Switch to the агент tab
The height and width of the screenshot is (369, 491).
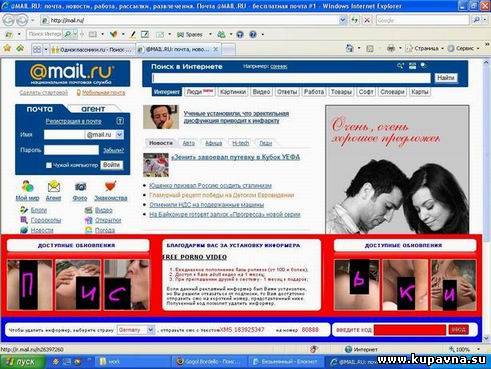93,109
